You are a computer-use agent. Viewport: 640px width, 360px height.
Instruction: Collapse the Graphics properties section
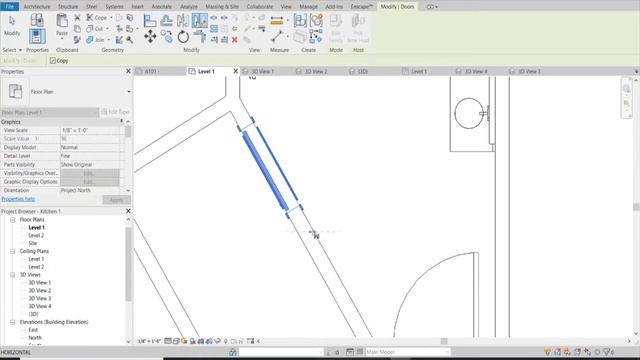pos(122,122)
